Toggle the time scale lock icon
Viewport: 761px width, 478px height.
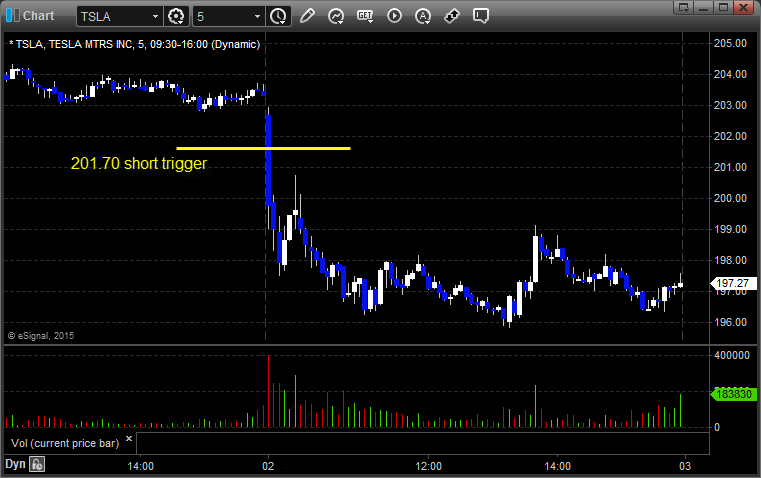point(37,464)
